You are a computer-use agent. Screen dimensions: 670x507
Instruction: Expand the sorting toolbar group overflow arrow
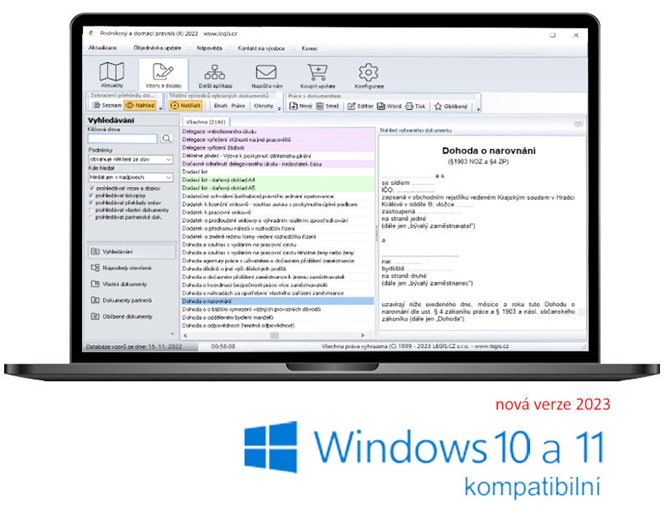pyautogui.click(x=279, y=108)
